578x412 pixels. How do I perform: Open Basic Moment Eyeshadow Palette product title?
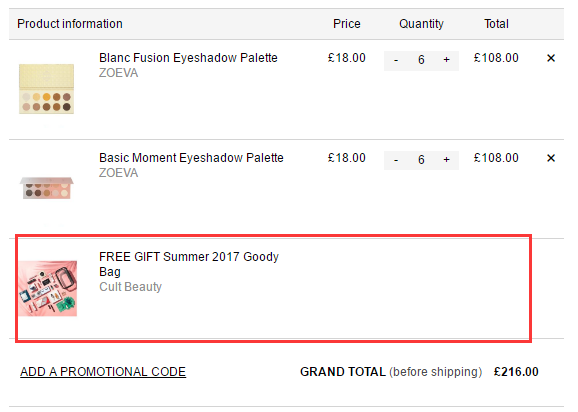click(x=191, y=158)
